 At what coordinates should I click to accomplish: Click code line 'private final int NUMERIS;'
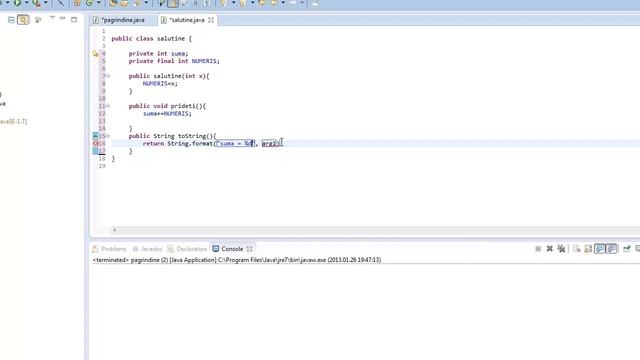coord(174,61)
